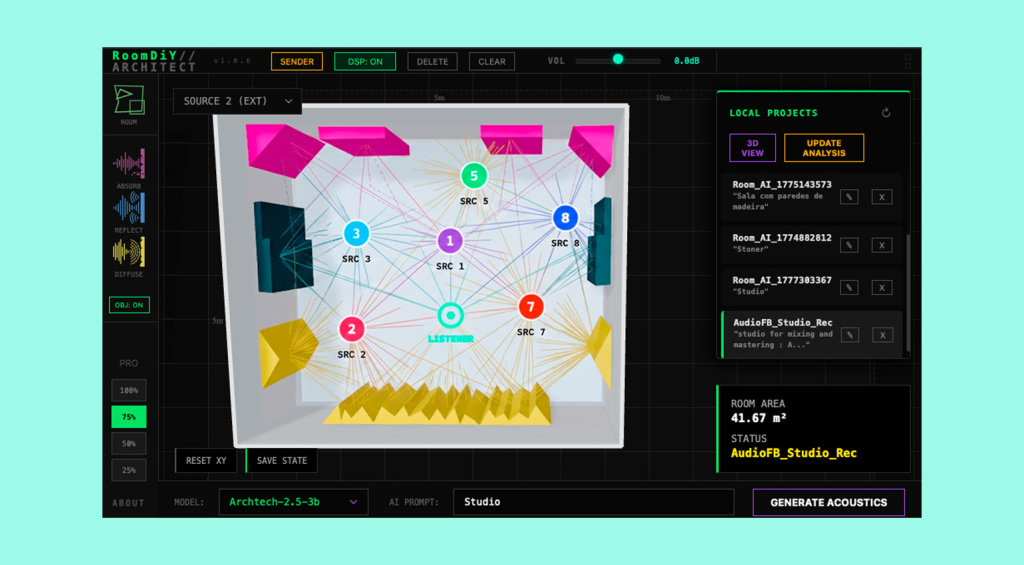Click the Listener marker in the room

tap(450, 315)
